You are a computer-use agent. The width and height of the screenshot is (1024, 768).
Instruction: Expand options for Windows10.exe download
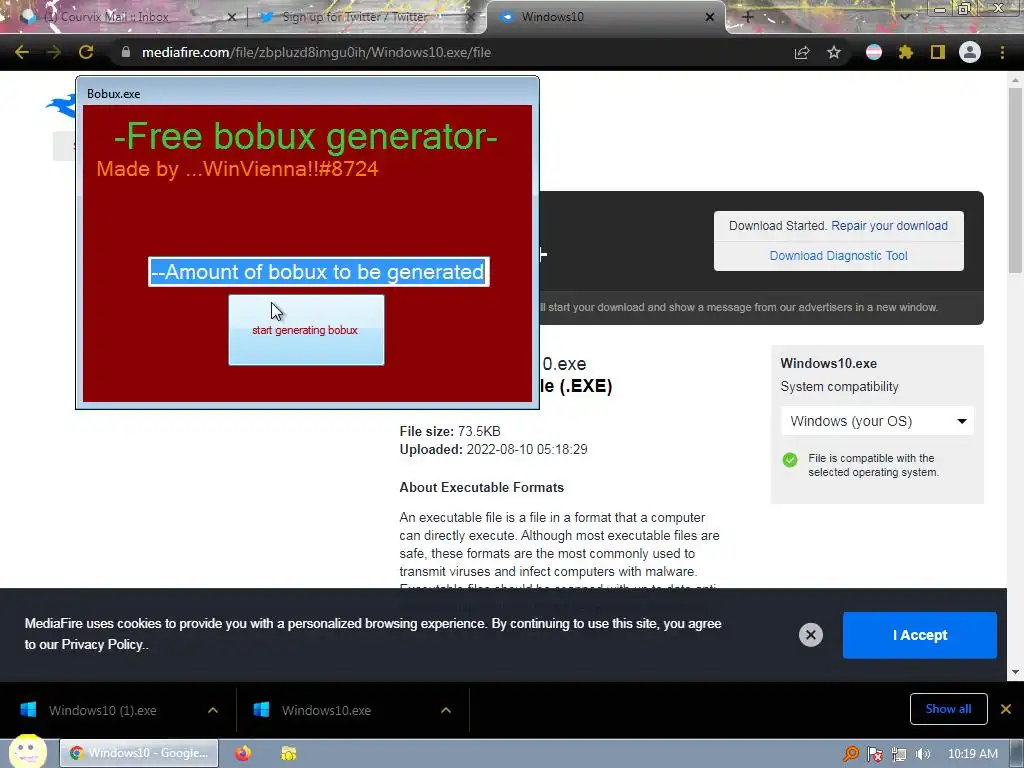click(446, 710)
